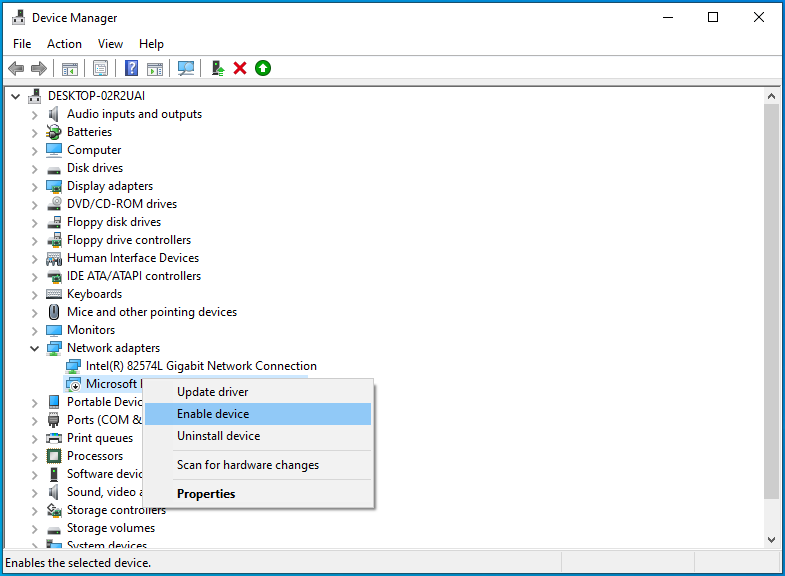Expand the Display adapters category
The height and width of the screenshot is (576, 785).
pos(34,187)
